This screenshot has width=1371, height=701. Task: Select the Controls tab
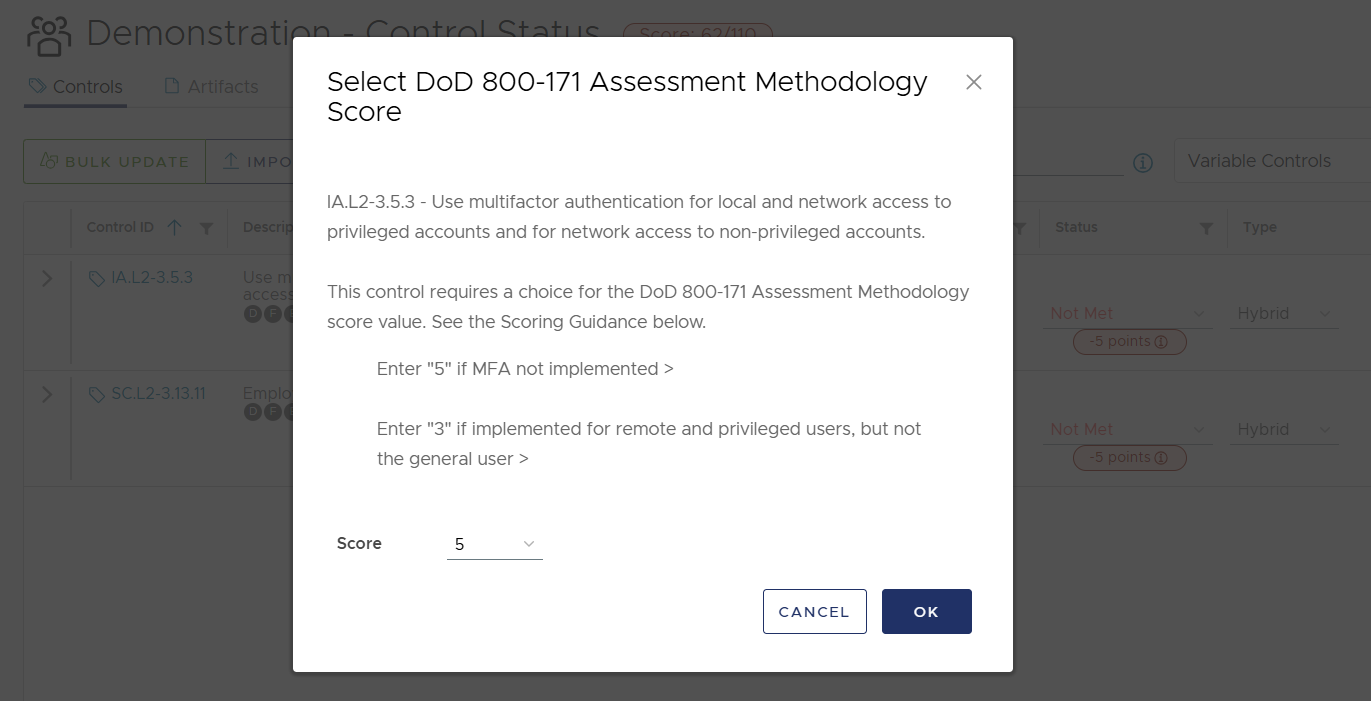[76, 87]
